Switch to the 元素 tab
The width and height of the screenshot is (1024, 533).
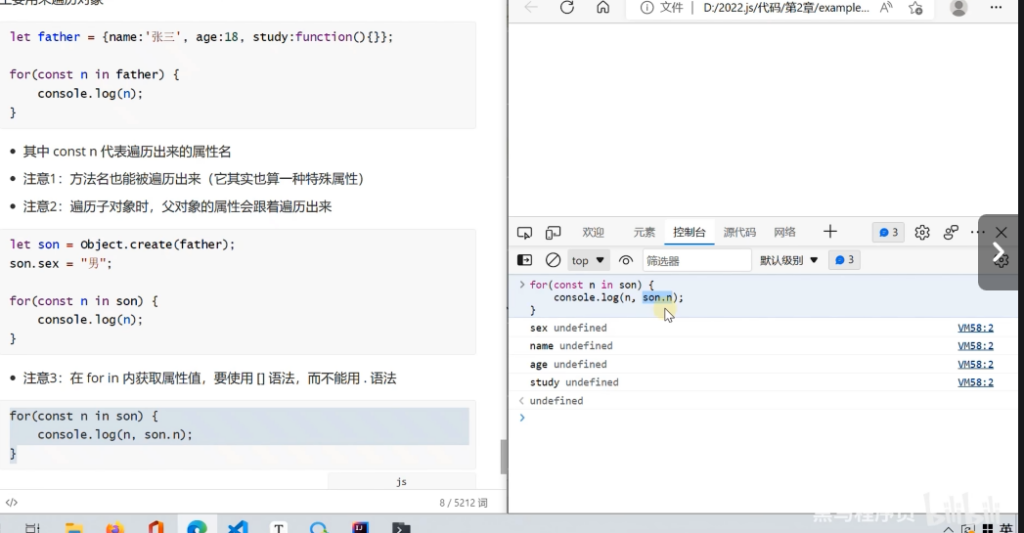click(x=644, y=232)
